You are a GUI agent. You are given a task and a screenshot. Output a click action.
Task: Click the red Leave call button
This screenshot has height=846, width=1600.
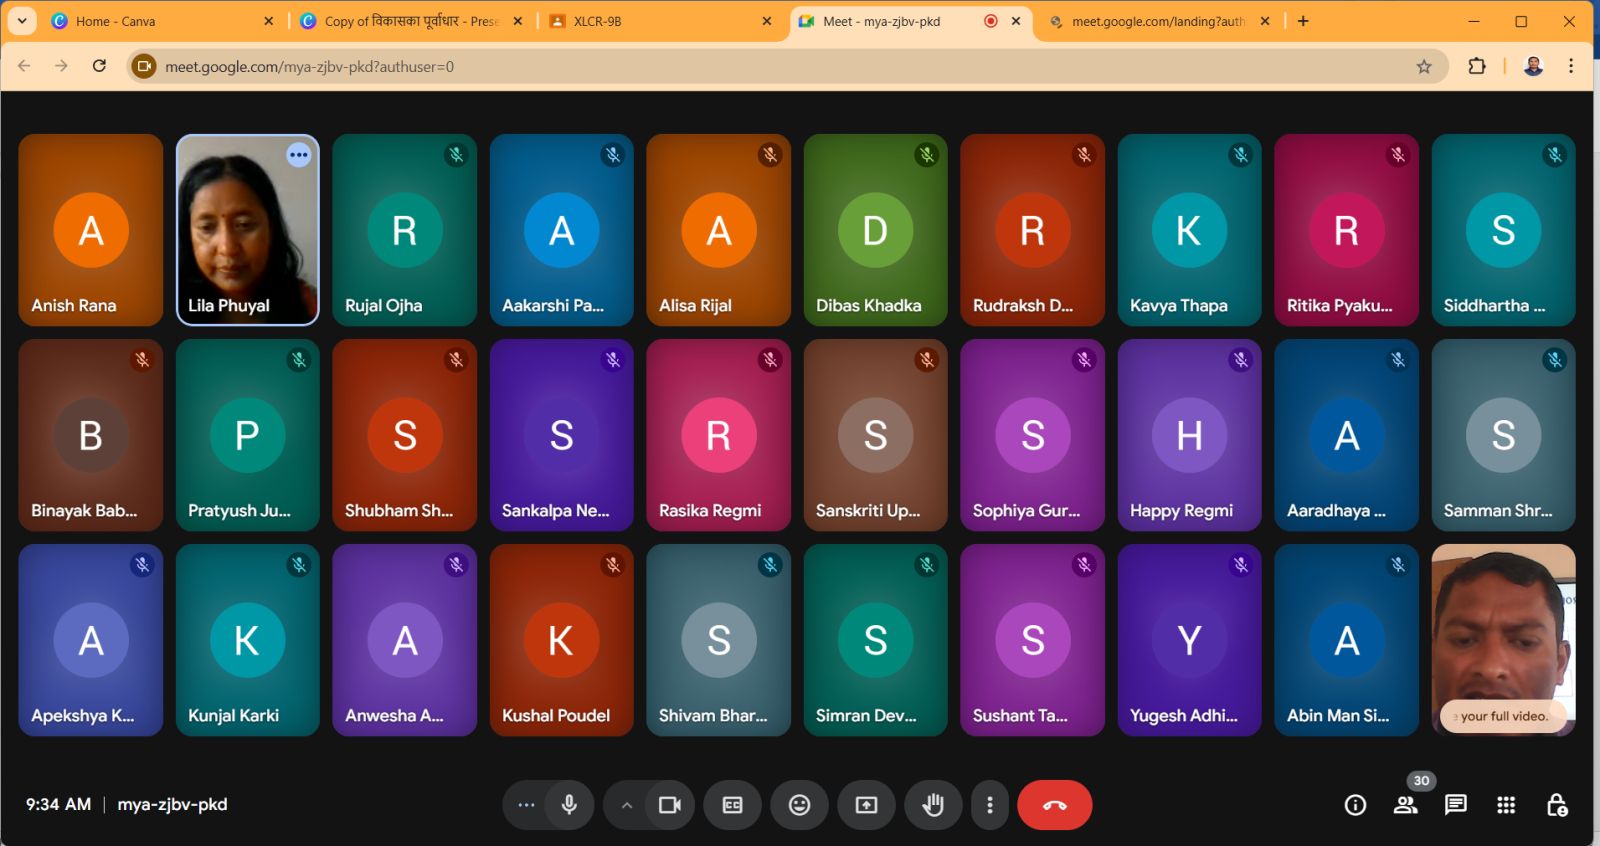(1054, 805)
